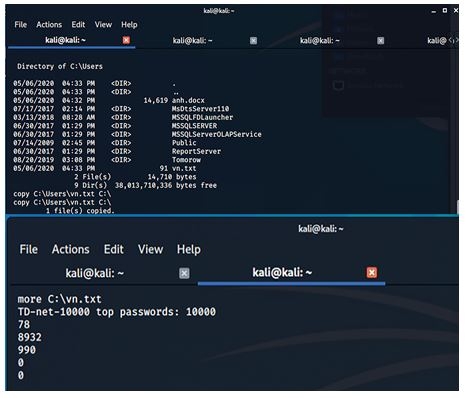Click the 'MSSQLSERVER' directory entry
467x398 pixels.
[x=194, y=126]
